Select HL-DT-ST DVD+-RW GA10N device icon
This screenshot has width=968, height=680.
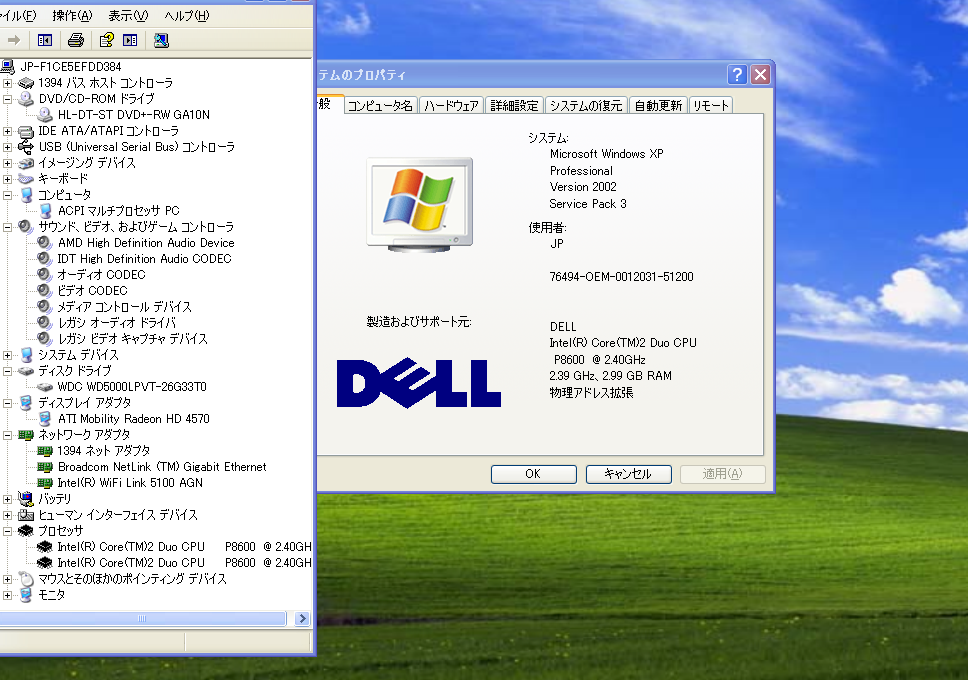44,115
